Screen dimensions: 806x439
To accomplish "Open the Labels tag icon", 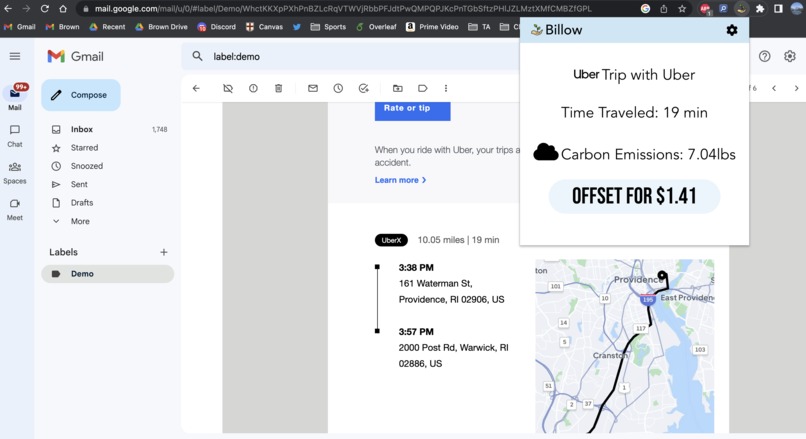I will (423, 88).
